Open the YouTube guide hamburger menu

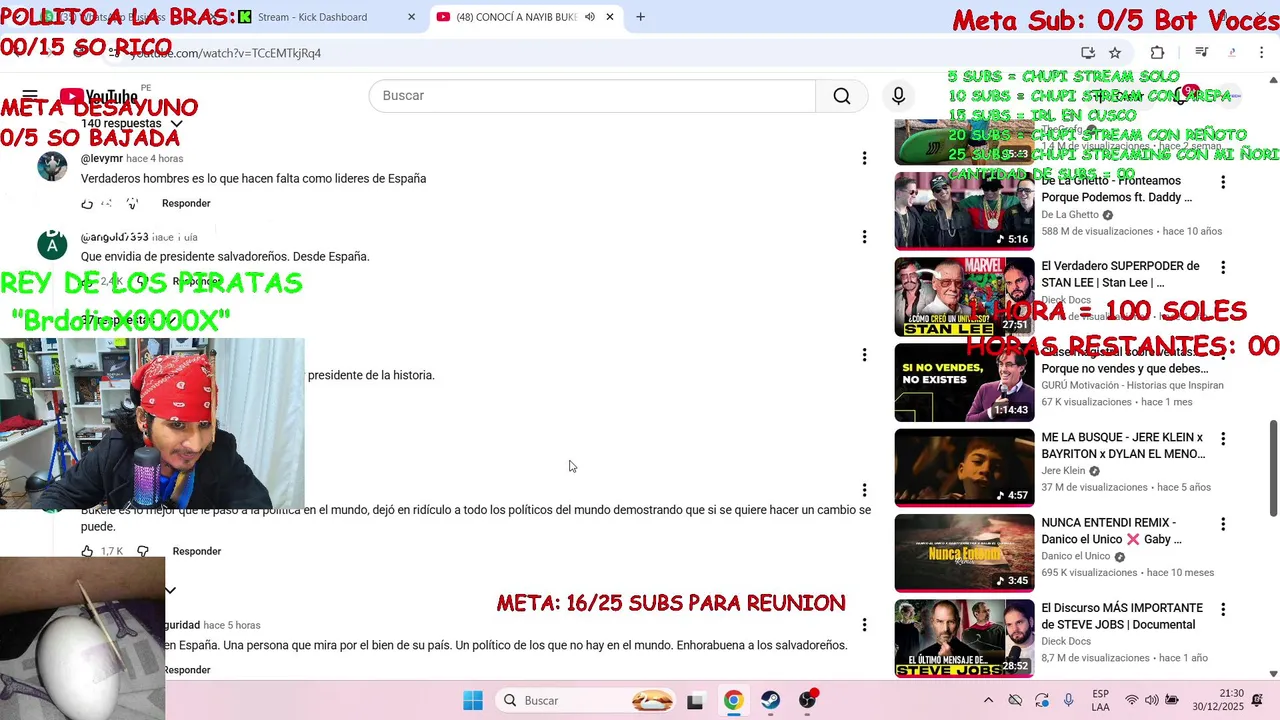coord(30,96)
